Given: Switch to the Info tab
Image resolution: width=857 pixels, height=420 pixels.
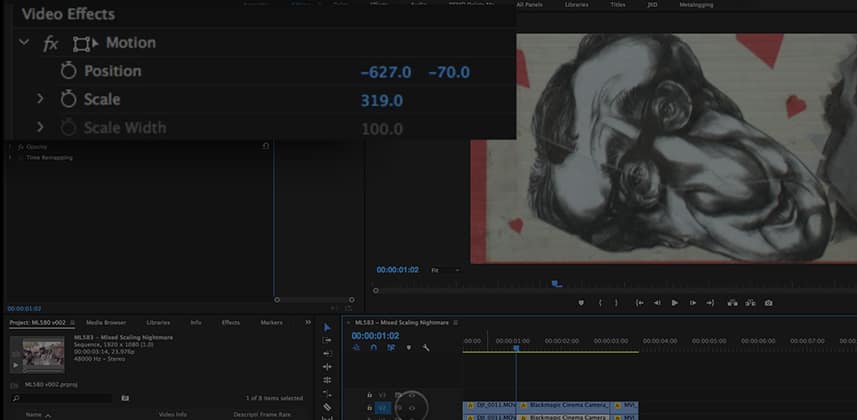Looking at the screenshot, I should pos(196,323).
